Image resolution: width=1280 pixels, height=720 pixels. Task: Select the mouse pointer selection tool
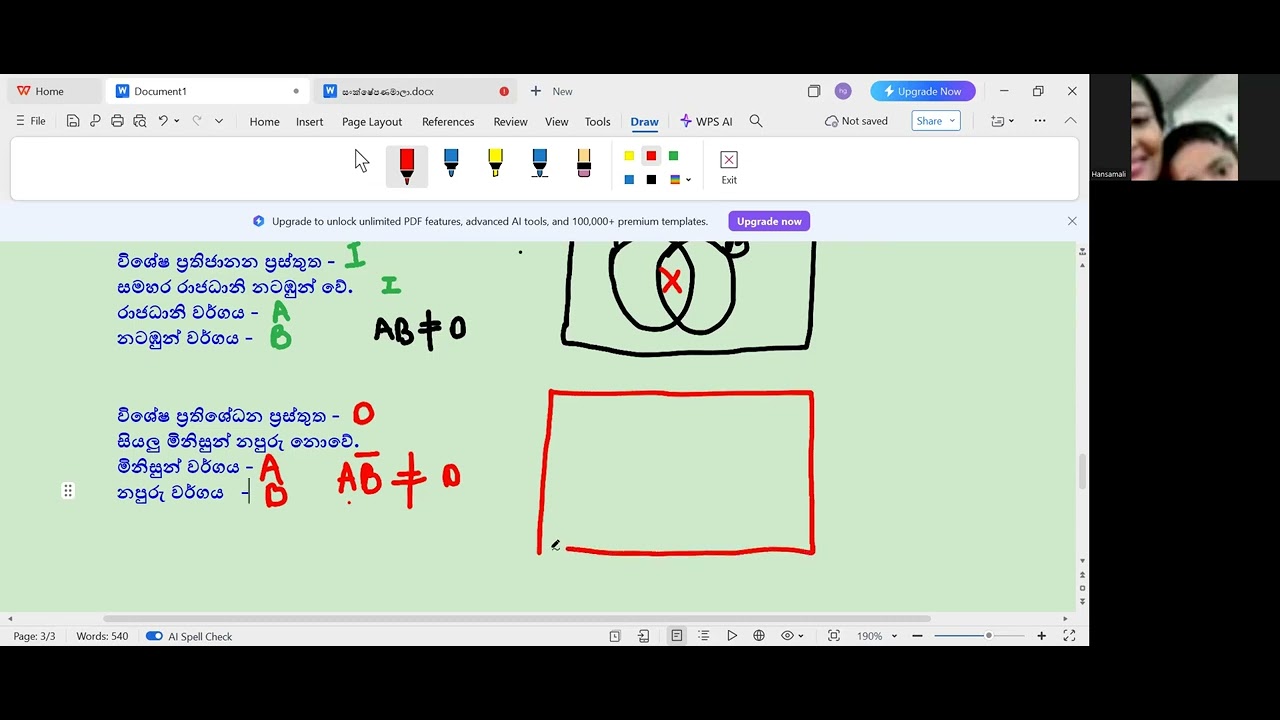(362, 161)
